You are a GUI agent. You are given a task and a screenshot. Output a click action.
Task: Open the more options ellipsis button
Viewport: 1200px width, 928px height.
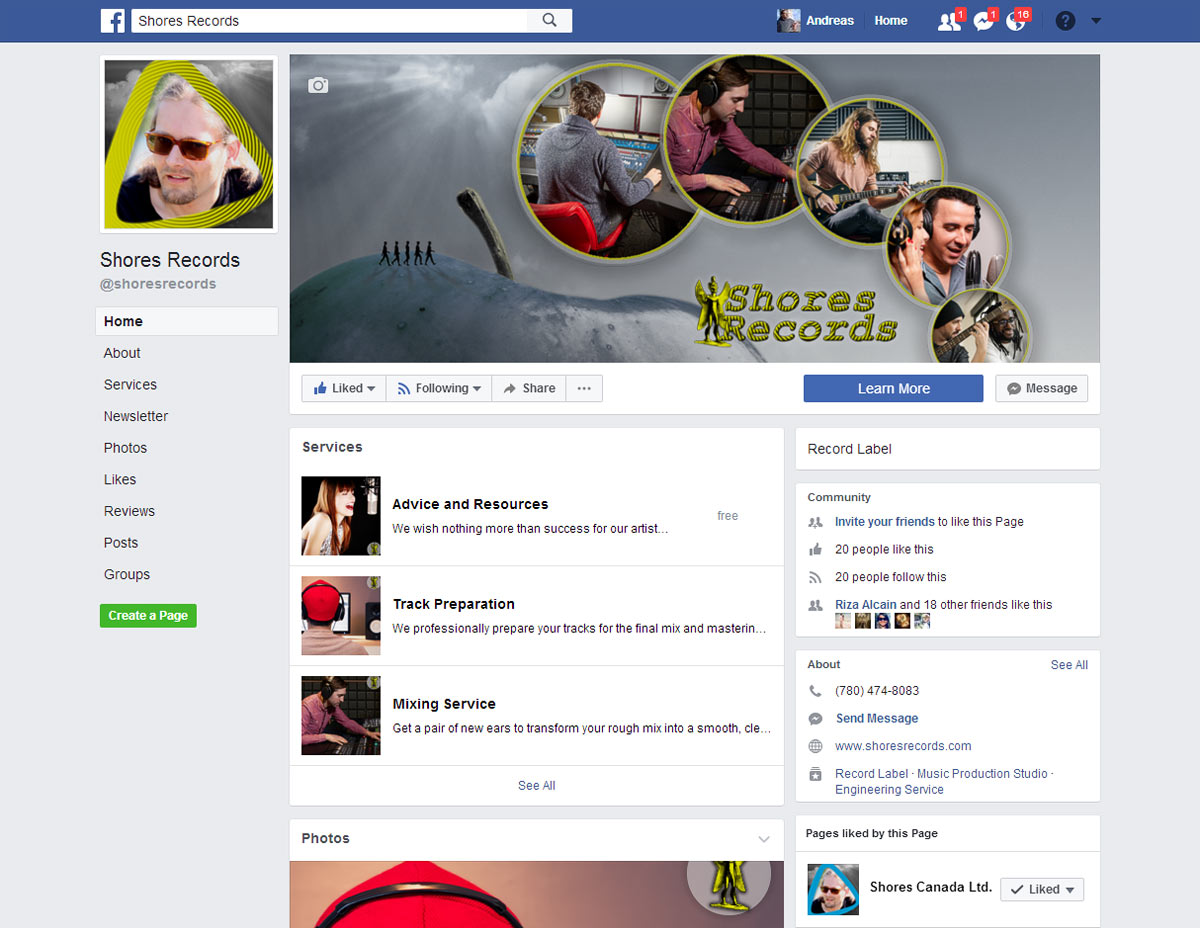584,389
